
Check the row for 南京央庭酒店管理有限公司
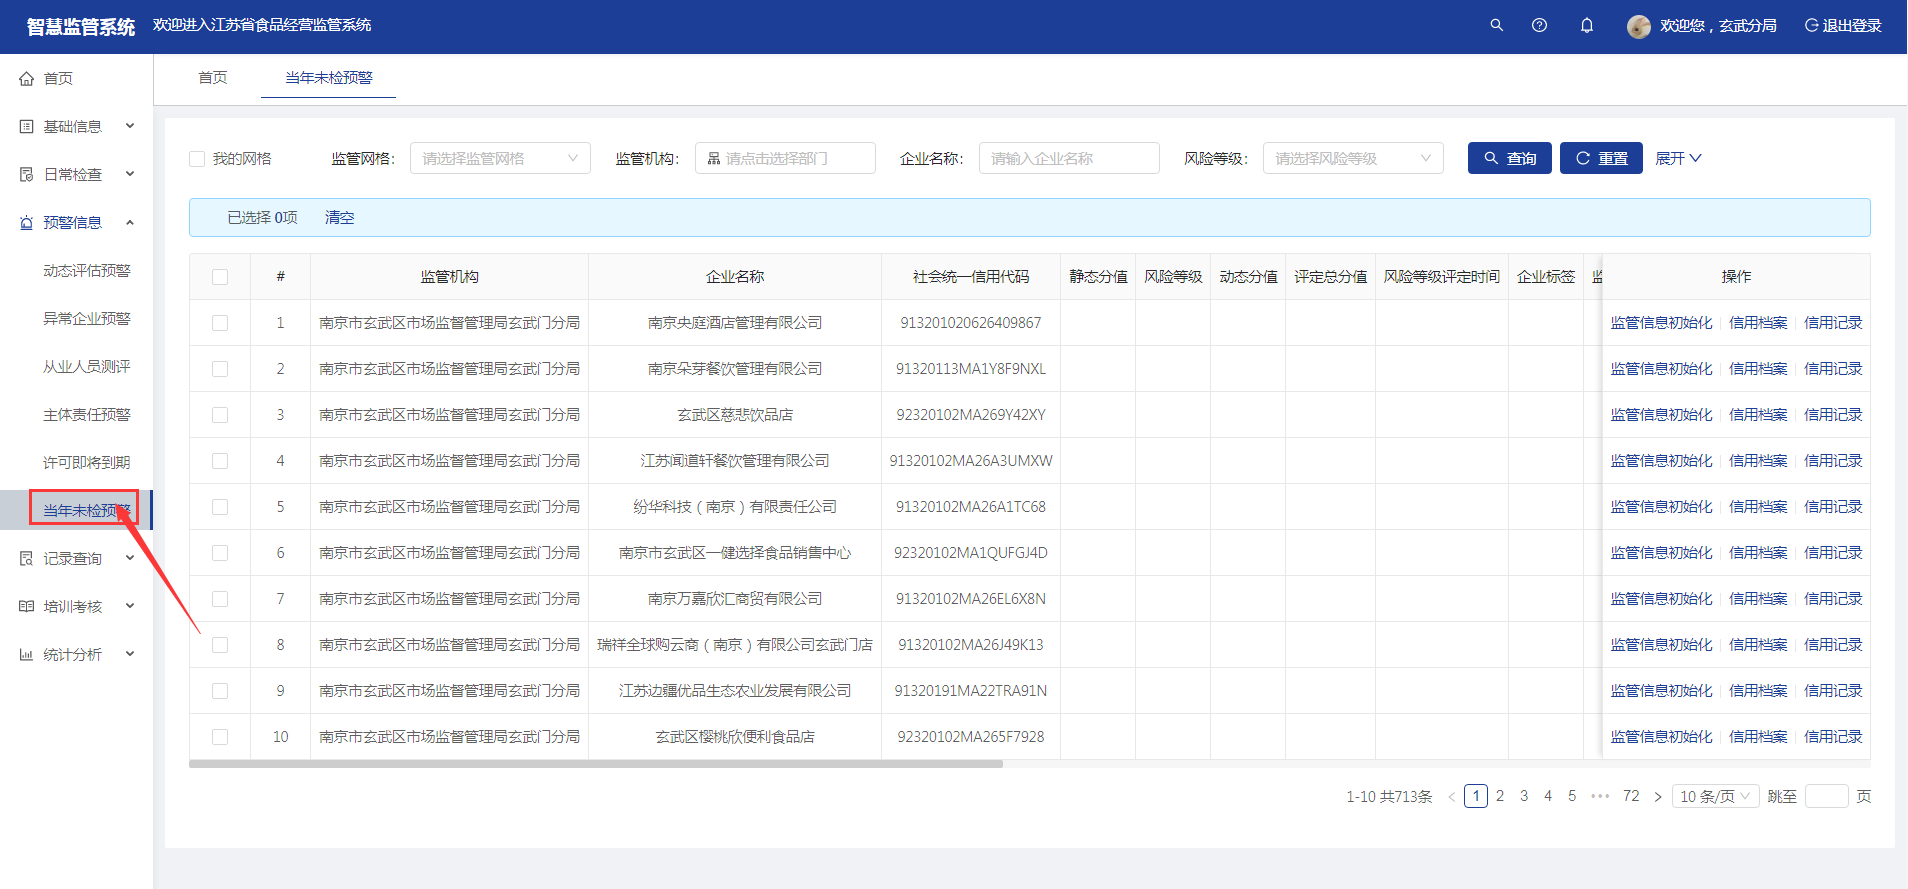click(x=220, y=323)
